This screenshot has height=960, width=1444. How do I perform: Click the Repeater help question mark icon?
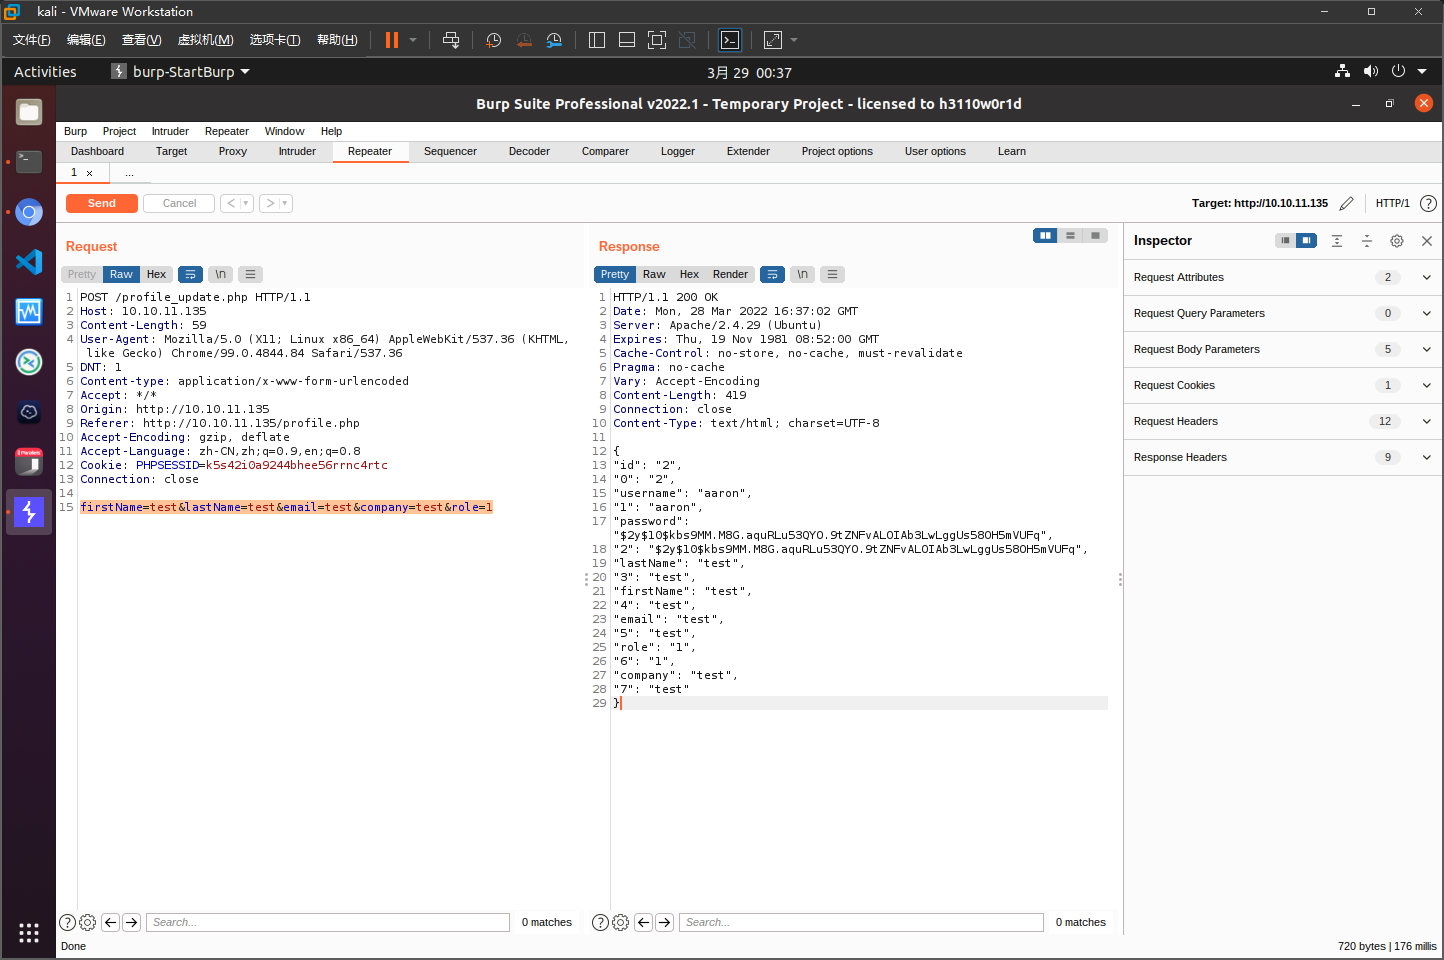click(x=1428, y=203)
